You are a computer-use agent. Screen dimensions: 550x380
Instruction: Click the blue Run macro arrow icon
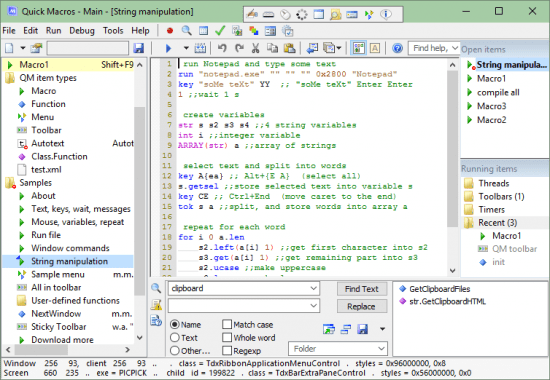(168, 48)
